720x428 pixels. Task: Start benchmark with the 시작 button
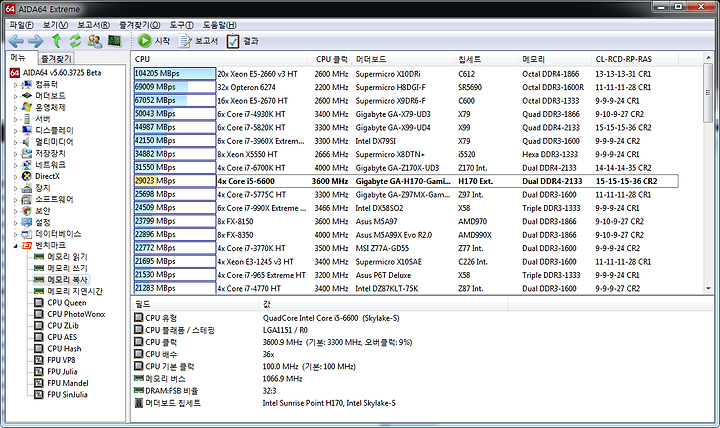coord(154,41)
